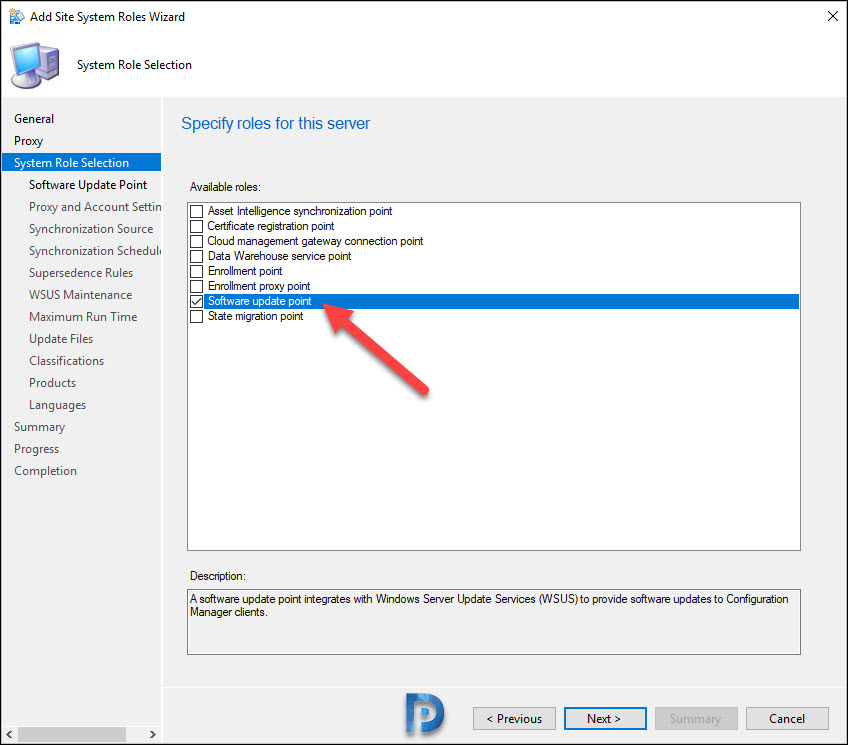Uncheck Software update point checkbox
848x745 pixels.
197,301
